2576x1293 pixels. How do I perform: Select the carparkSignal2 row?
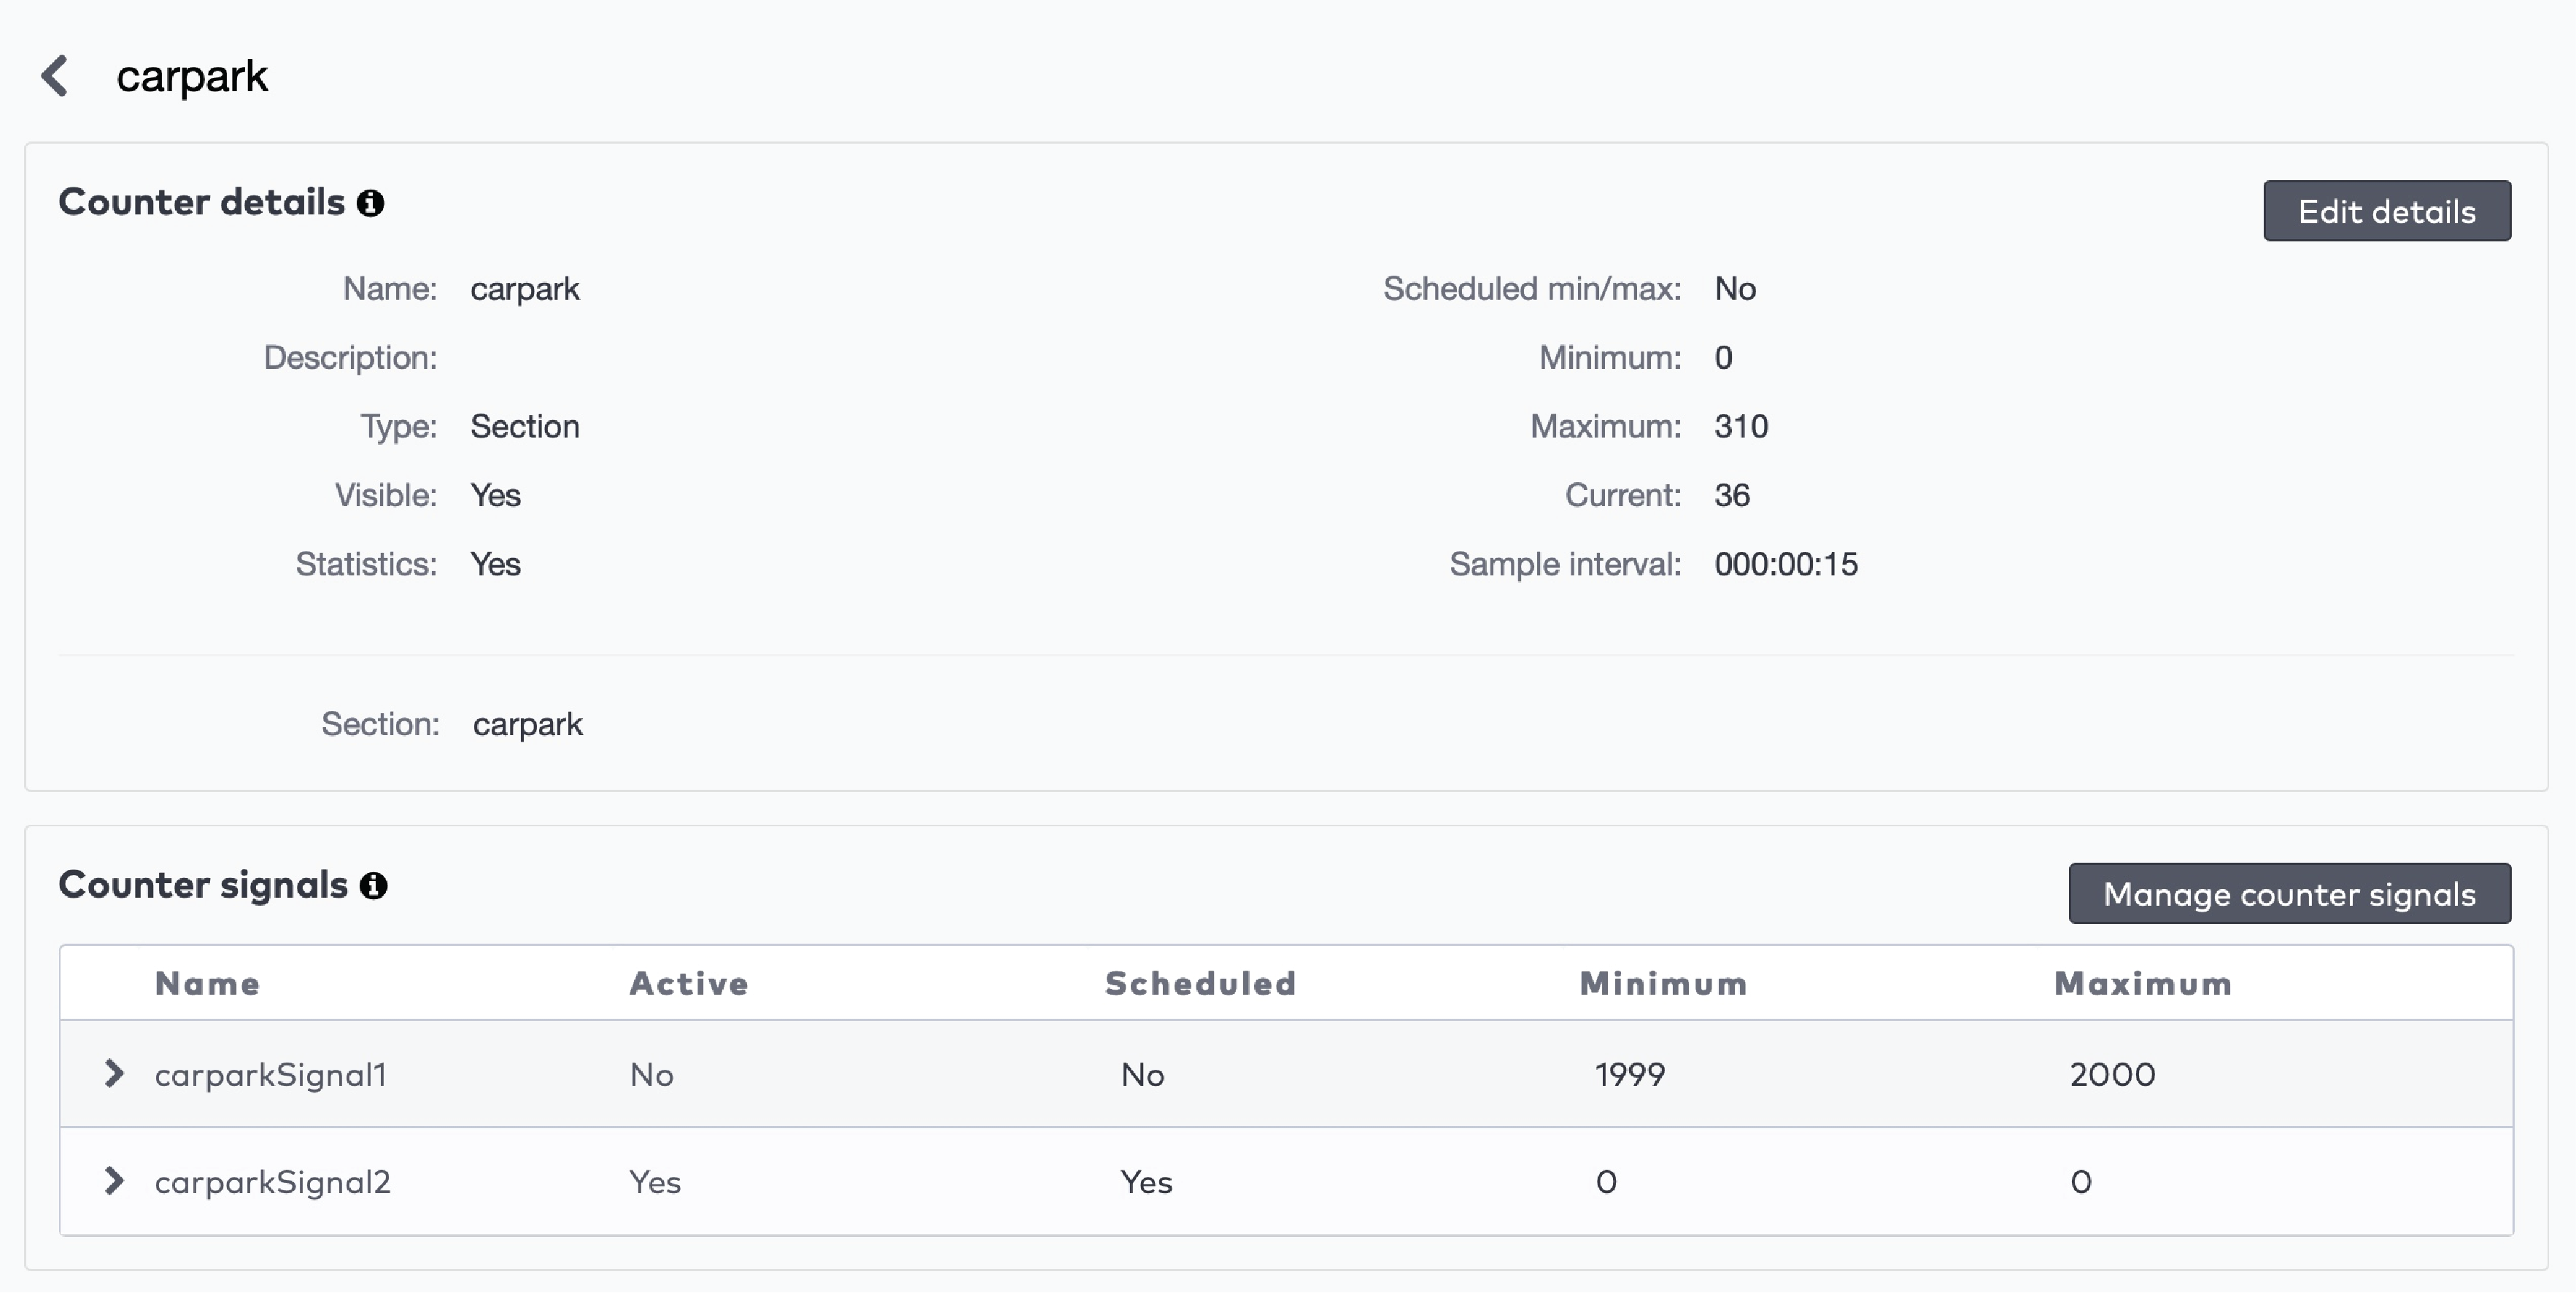[x=271, y=1182]
